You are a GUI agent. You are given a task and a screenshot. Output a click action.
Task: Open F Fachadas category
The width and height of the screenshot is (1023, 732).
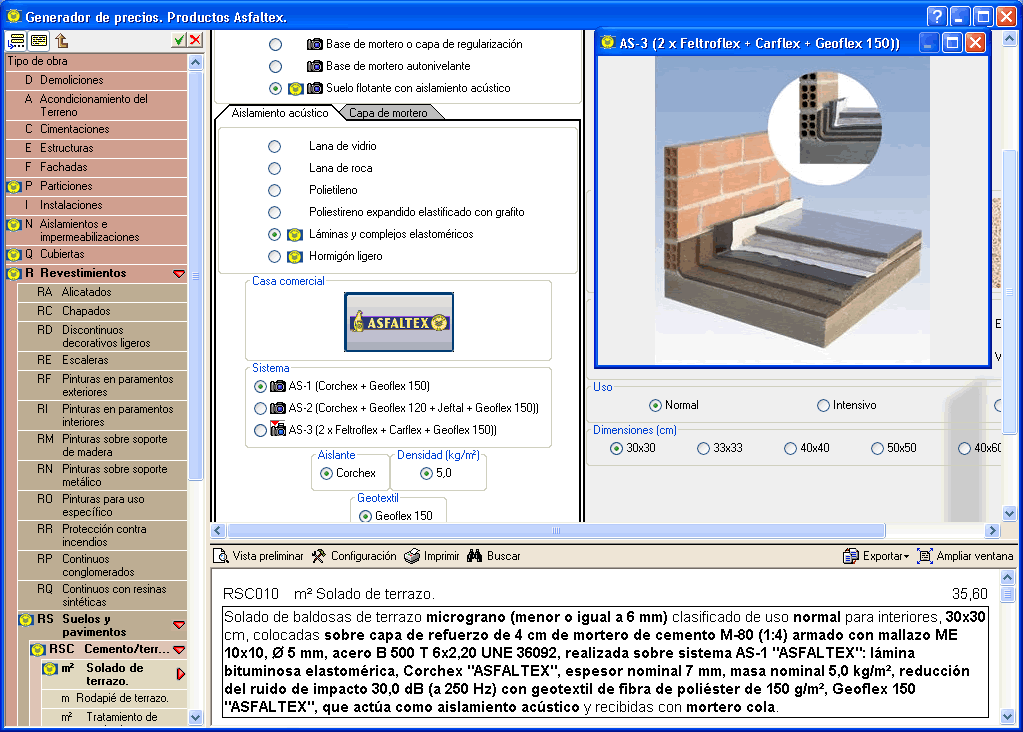(x=97, y=167)
